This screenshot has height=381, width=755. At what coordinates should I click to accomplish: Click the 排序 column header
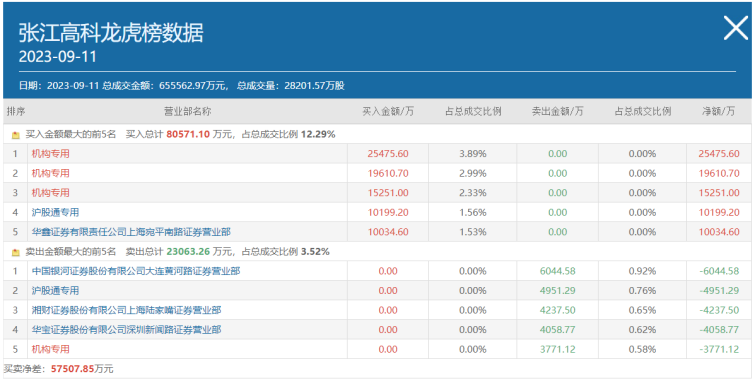[x=15, y=112]
